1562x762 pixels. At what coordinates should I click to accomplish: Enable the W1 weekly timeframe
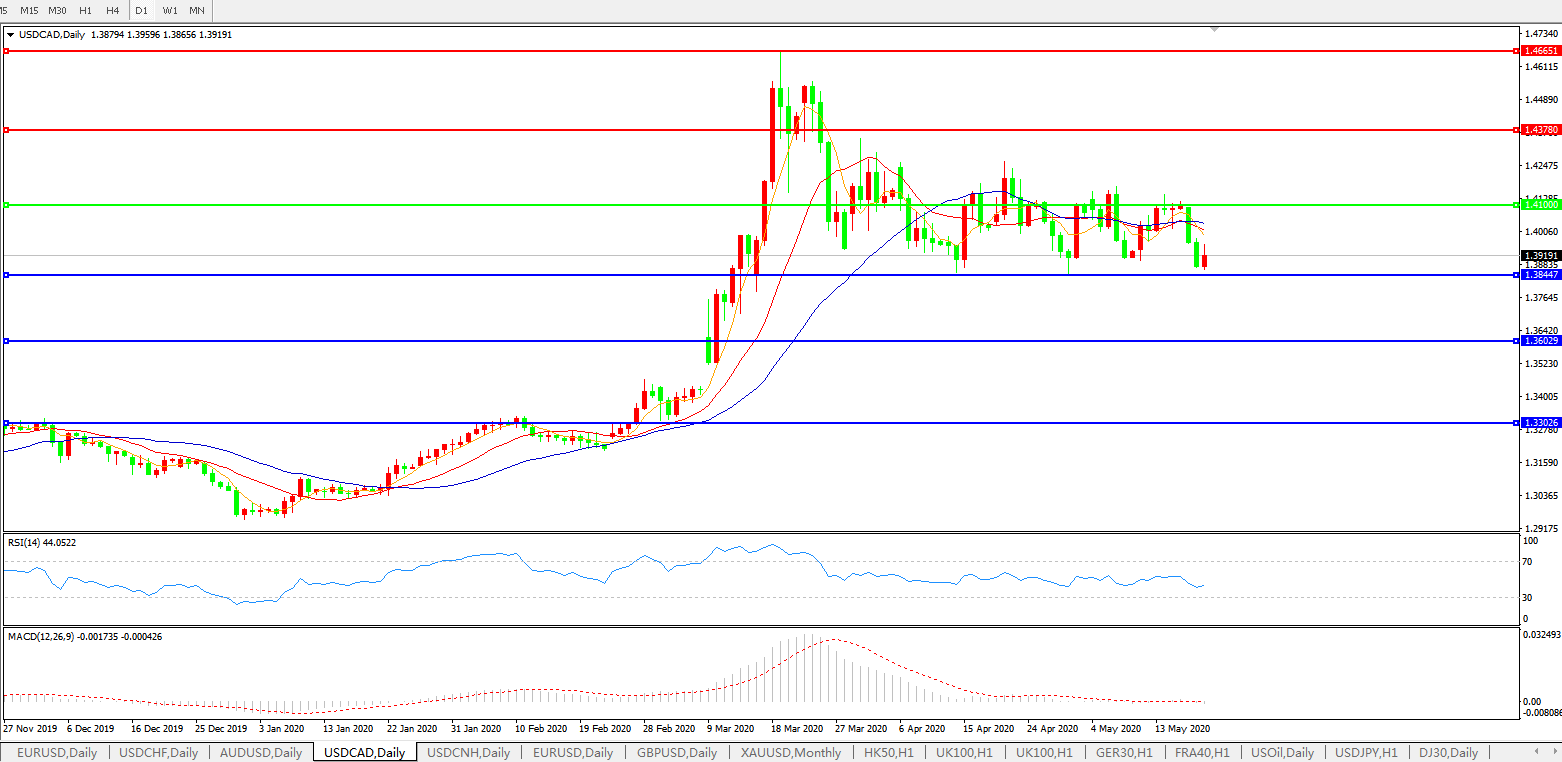(x=169, y=10)
